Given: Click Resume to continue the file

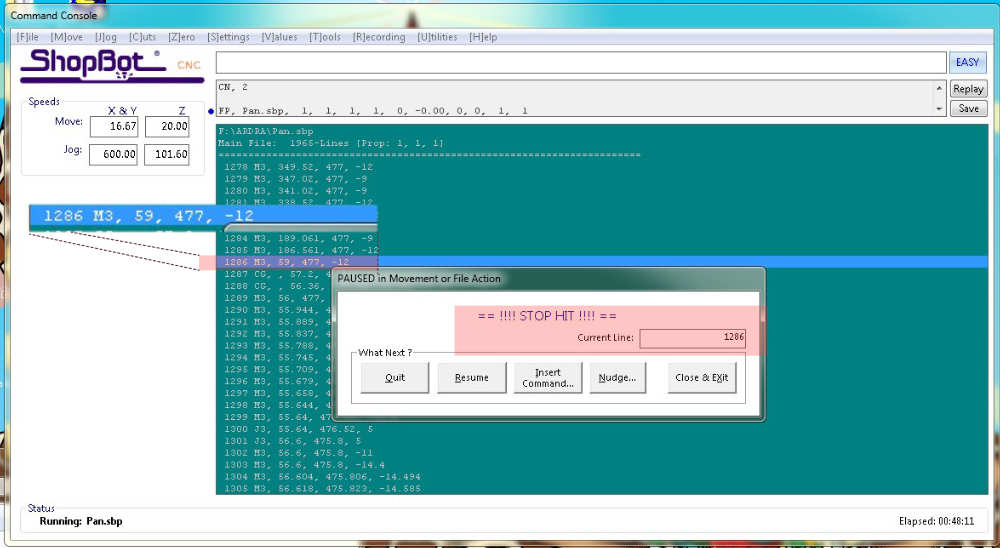Looking at the screenshot, I should point(471,378).
